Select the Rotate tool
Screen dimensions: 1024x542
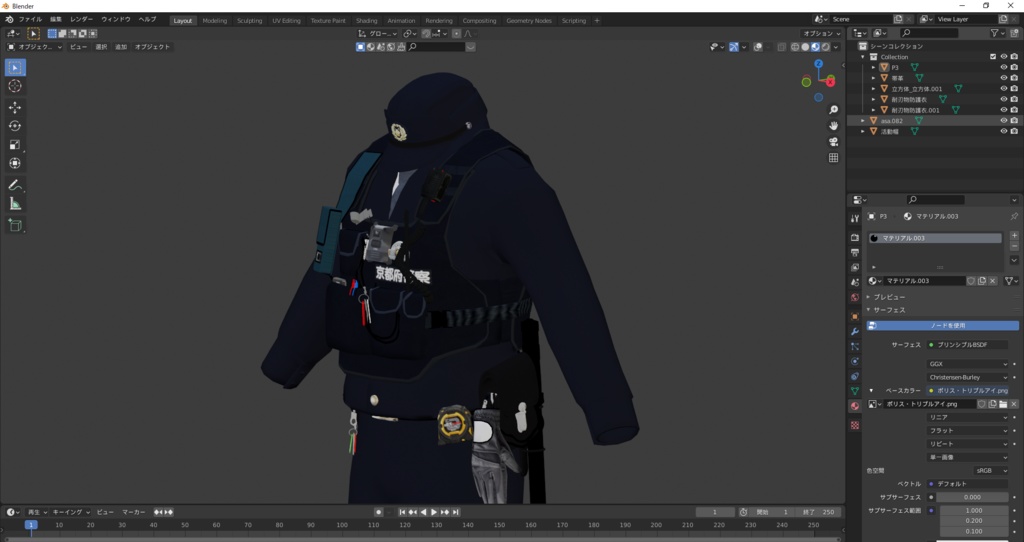click(15, 126)
